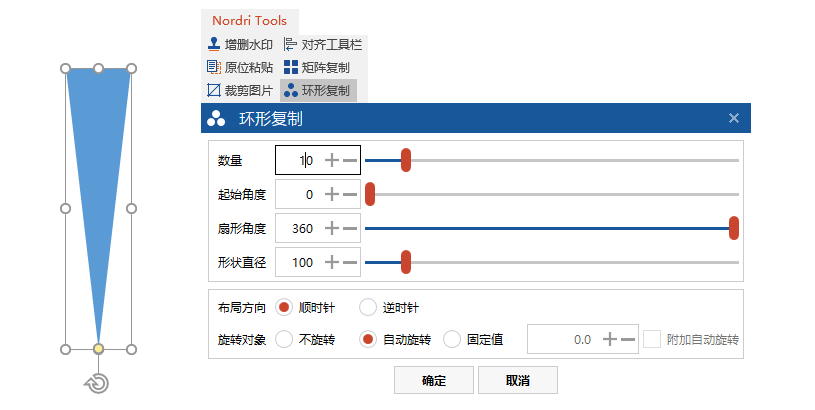815x410 pixels.
Task: Decrease the fixed rotation value with minus
Action: 628,339
